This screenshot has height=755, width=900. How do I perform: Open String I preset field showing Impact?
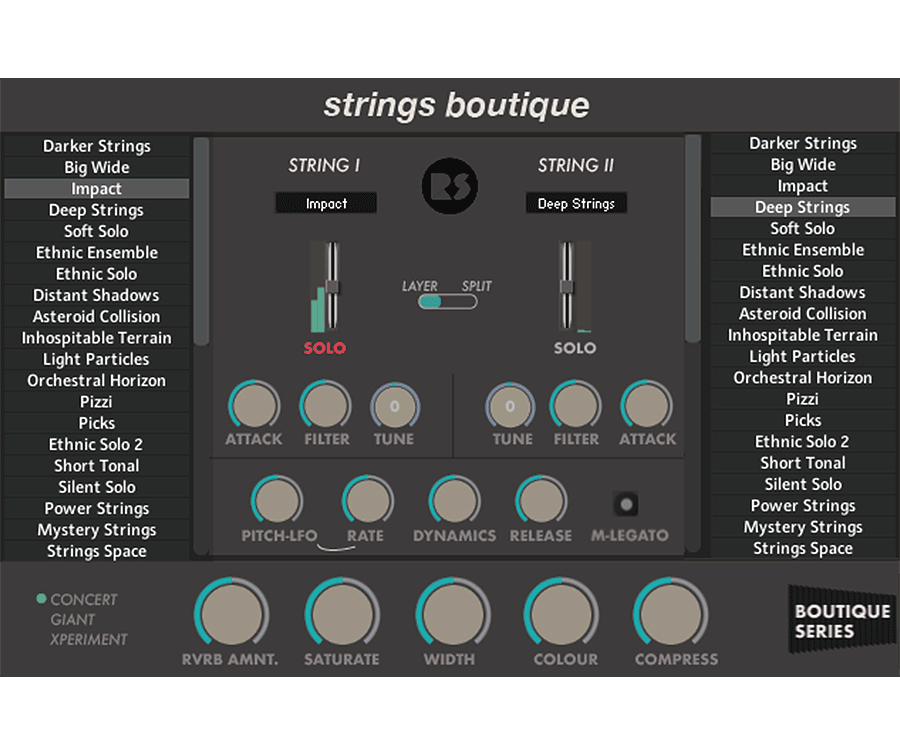pyautogui.click(x=326, y=203)
